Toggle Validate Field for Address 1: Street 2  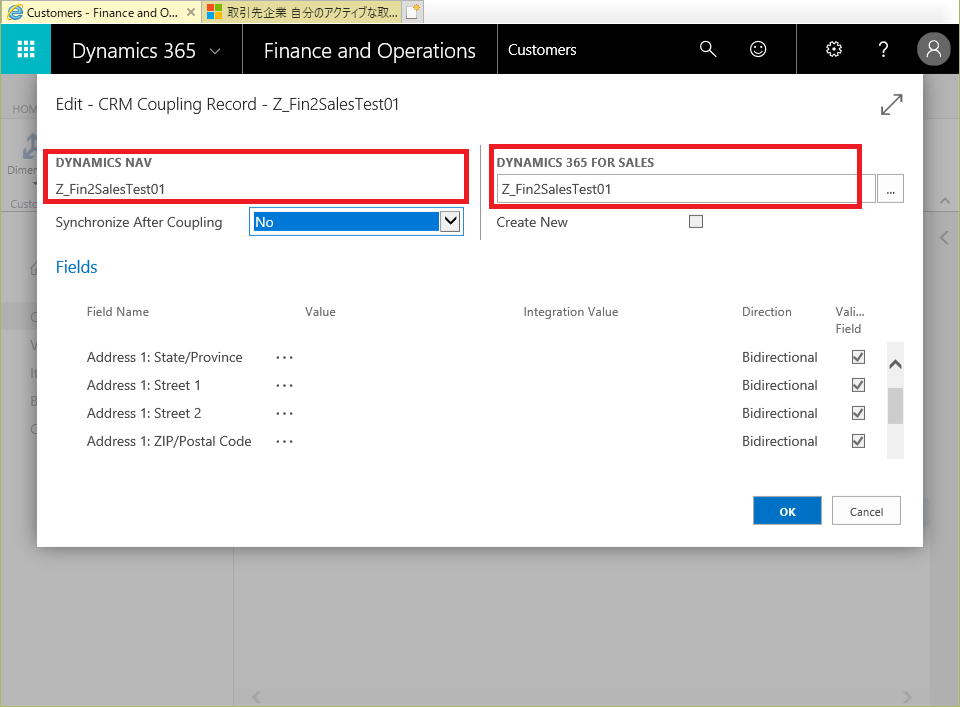858,413
